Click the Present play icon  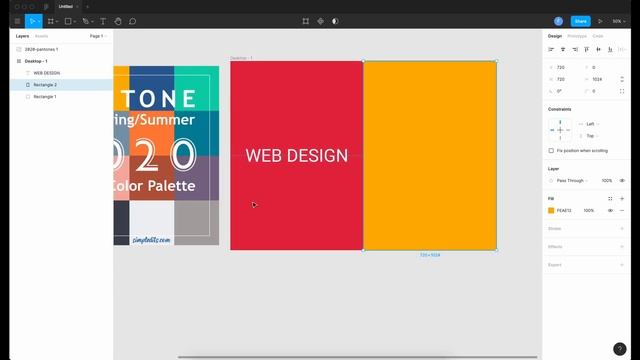600,21
